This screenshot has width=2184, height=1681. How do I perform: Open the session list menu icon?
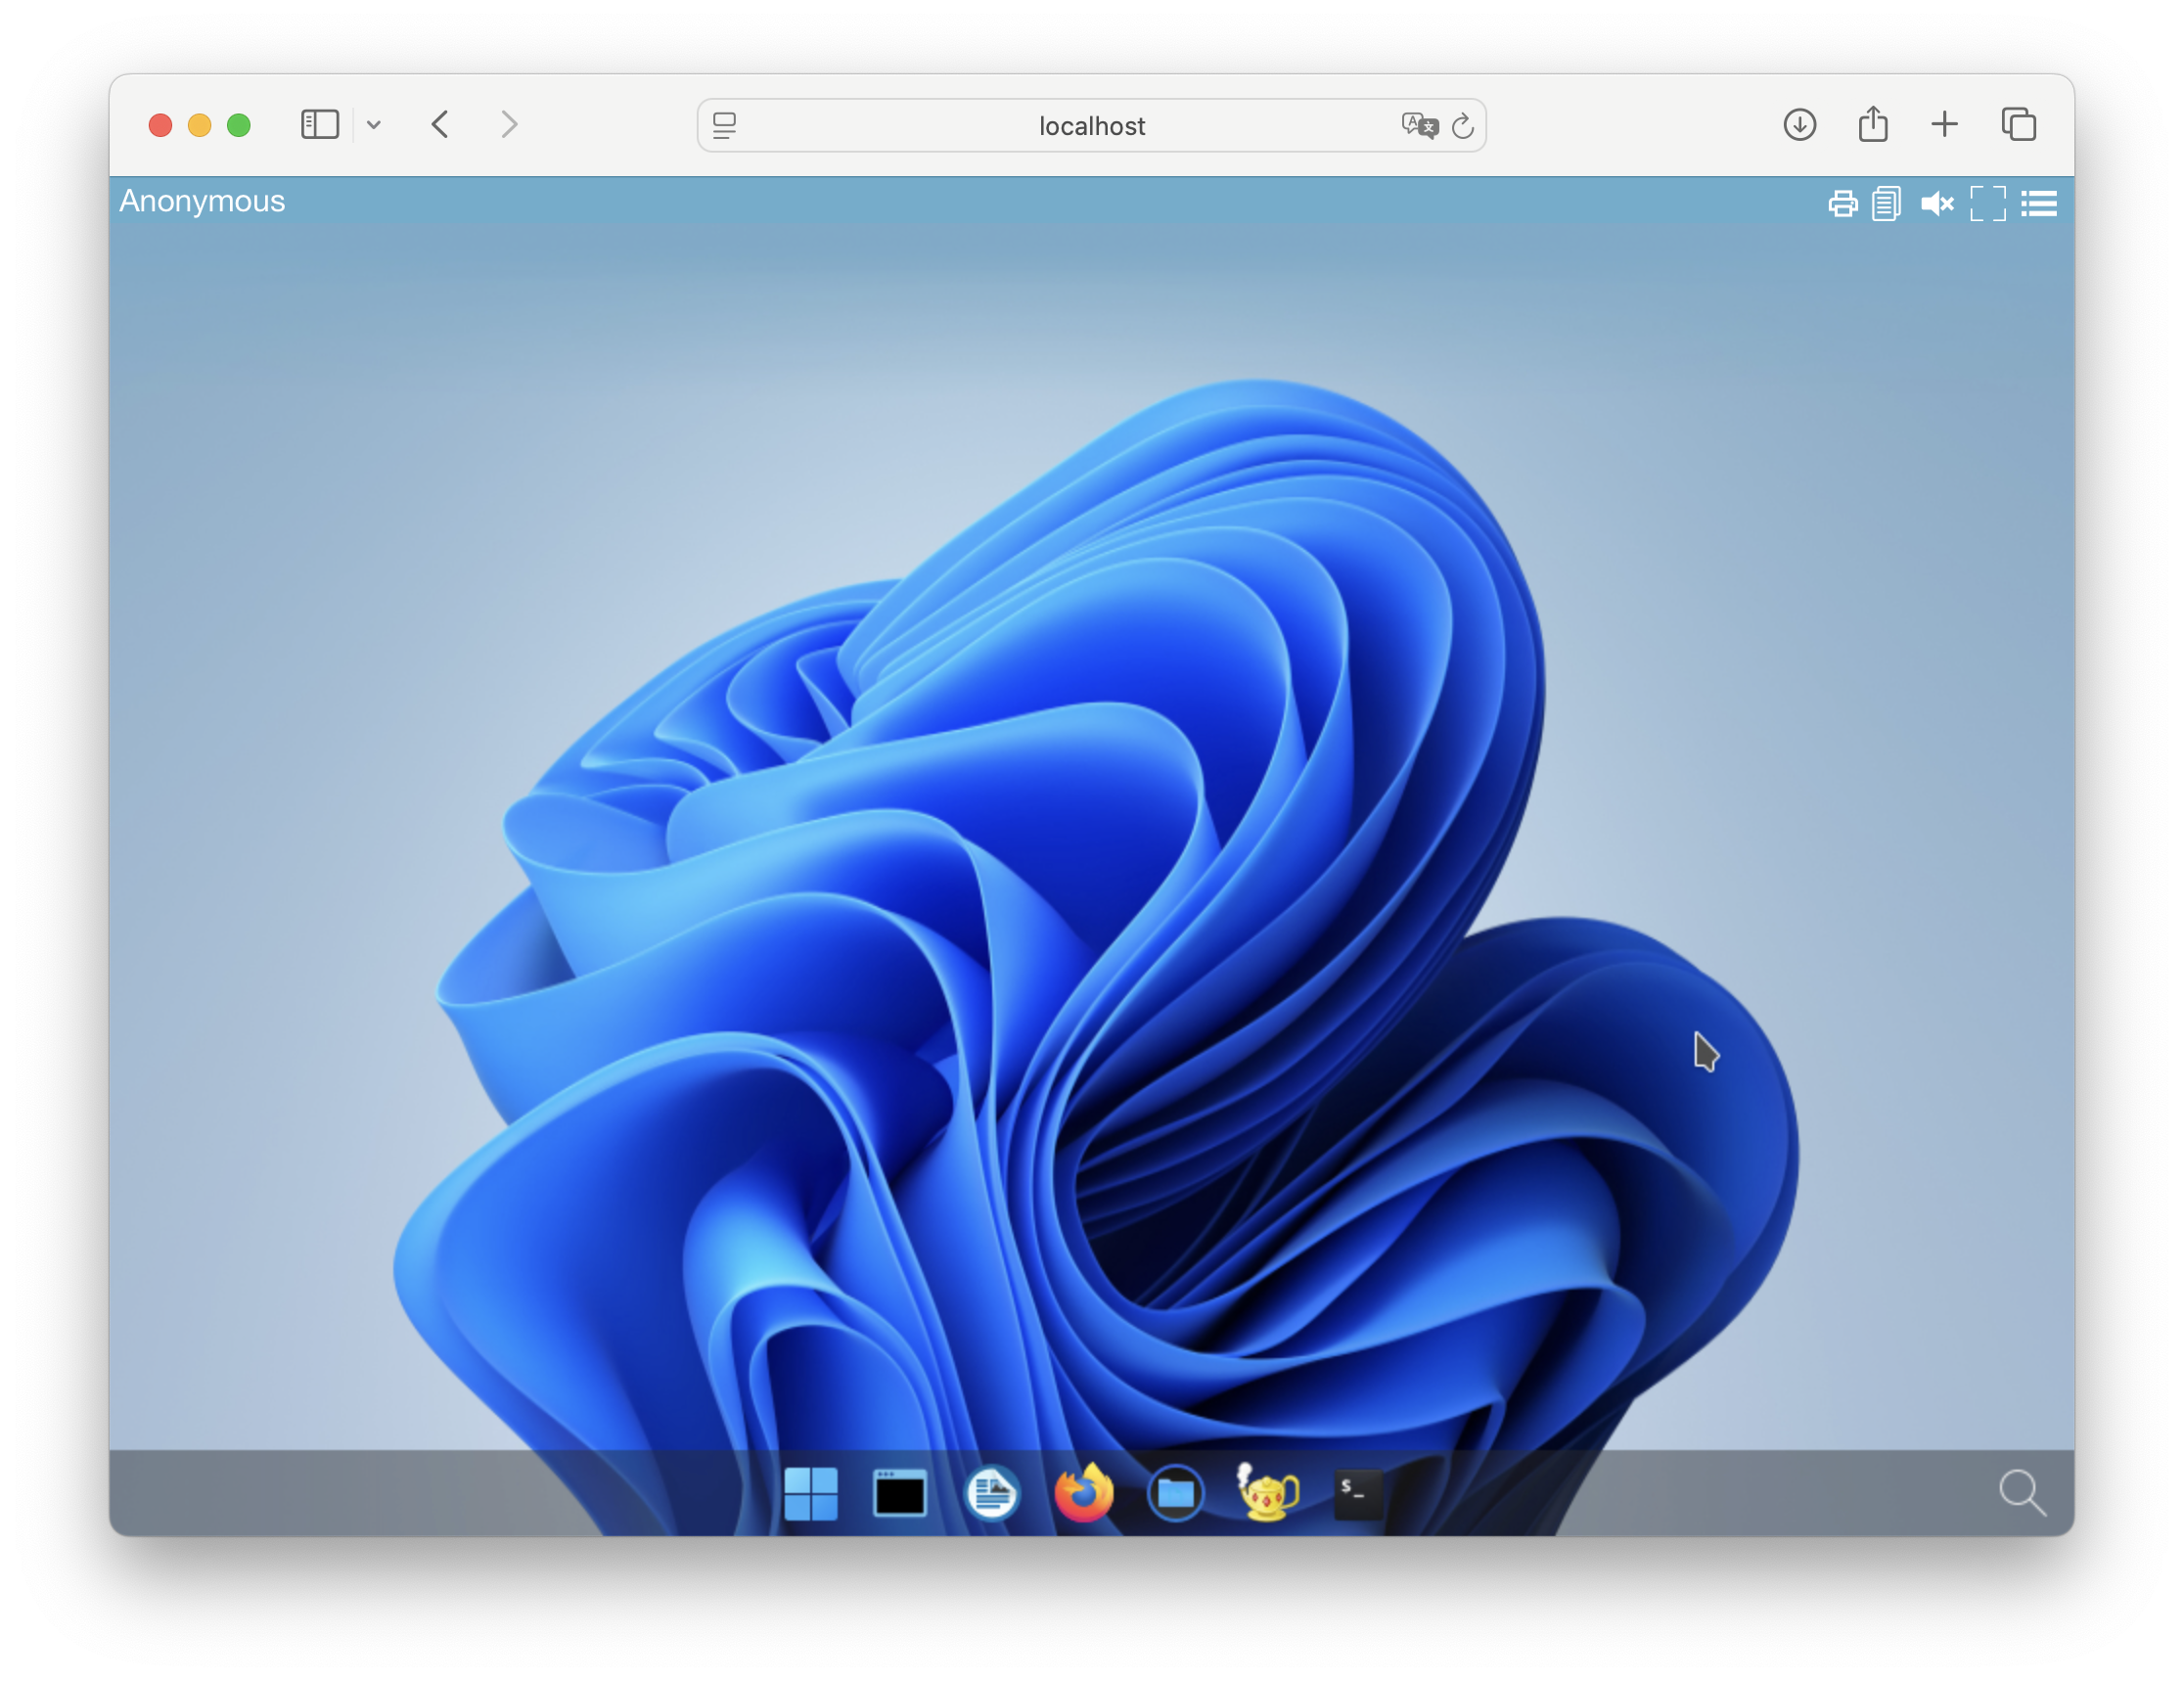tap(2039, 204)
